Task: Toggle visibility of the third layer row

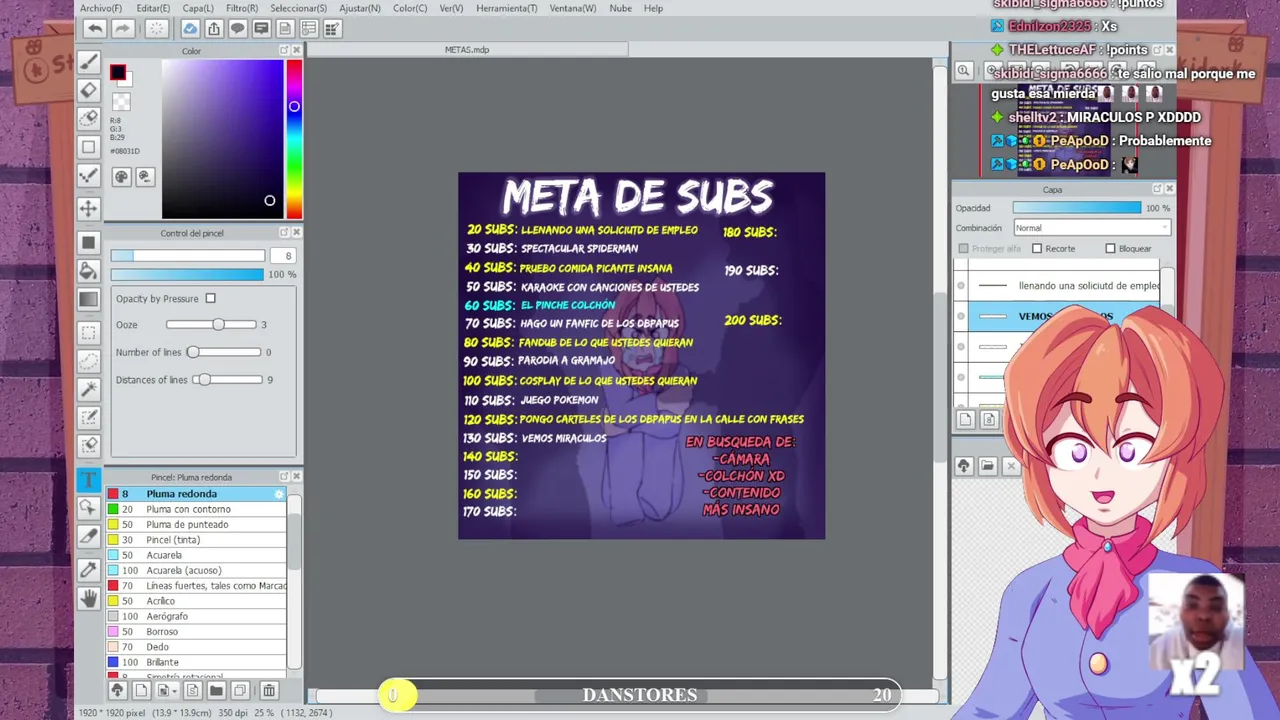Action: click(961, 347)
